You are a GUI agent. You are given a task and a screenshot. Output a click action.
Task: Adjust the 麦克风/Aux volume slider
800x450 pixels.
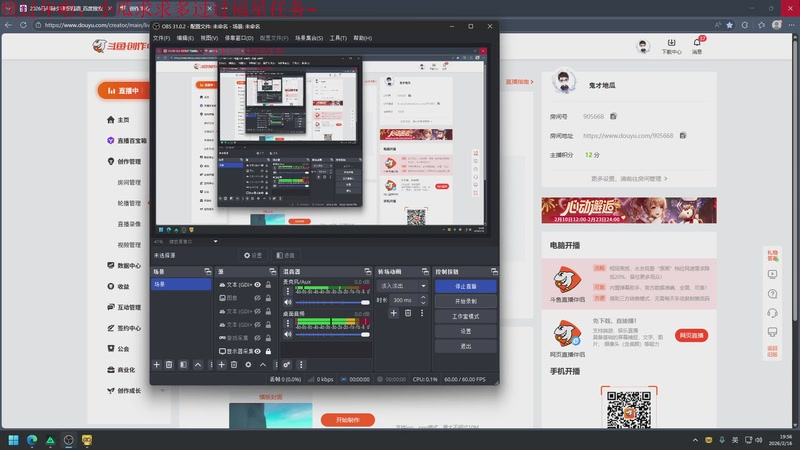333,302
